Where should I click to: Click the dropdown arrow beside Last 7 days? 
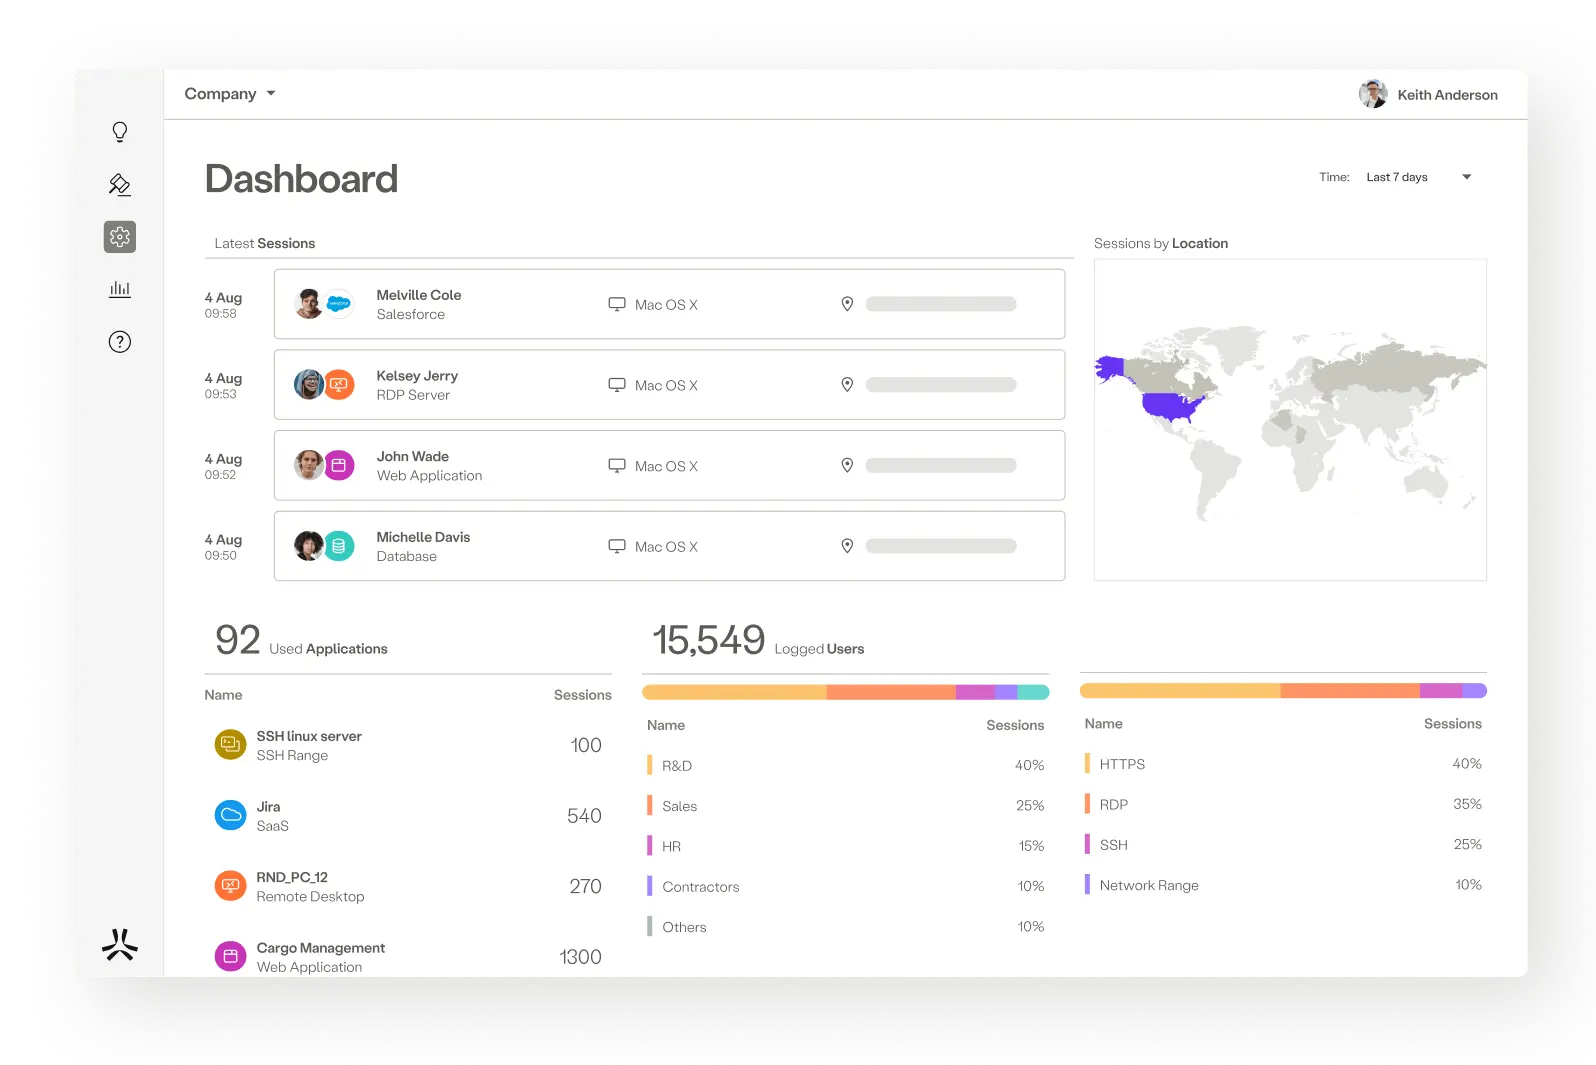[x=1467, y=177]
